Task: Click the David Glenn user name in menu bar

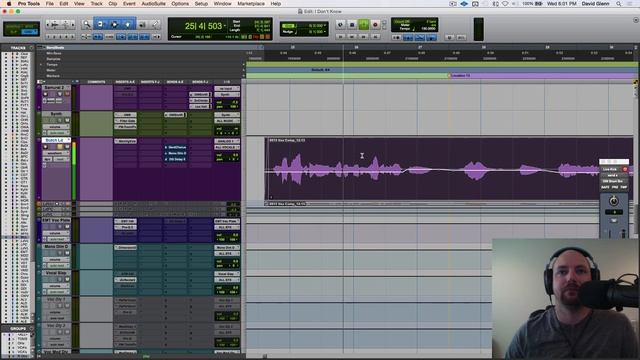Action: 595,4
